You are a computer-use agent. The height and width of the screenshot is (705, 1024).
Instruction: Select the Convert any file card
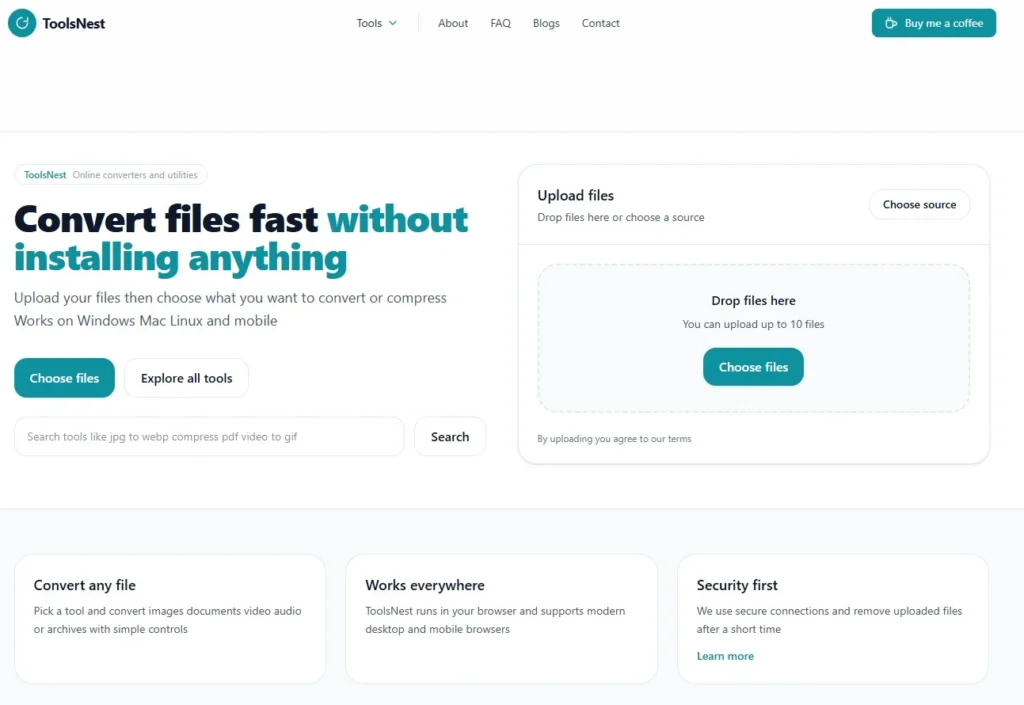170,618
